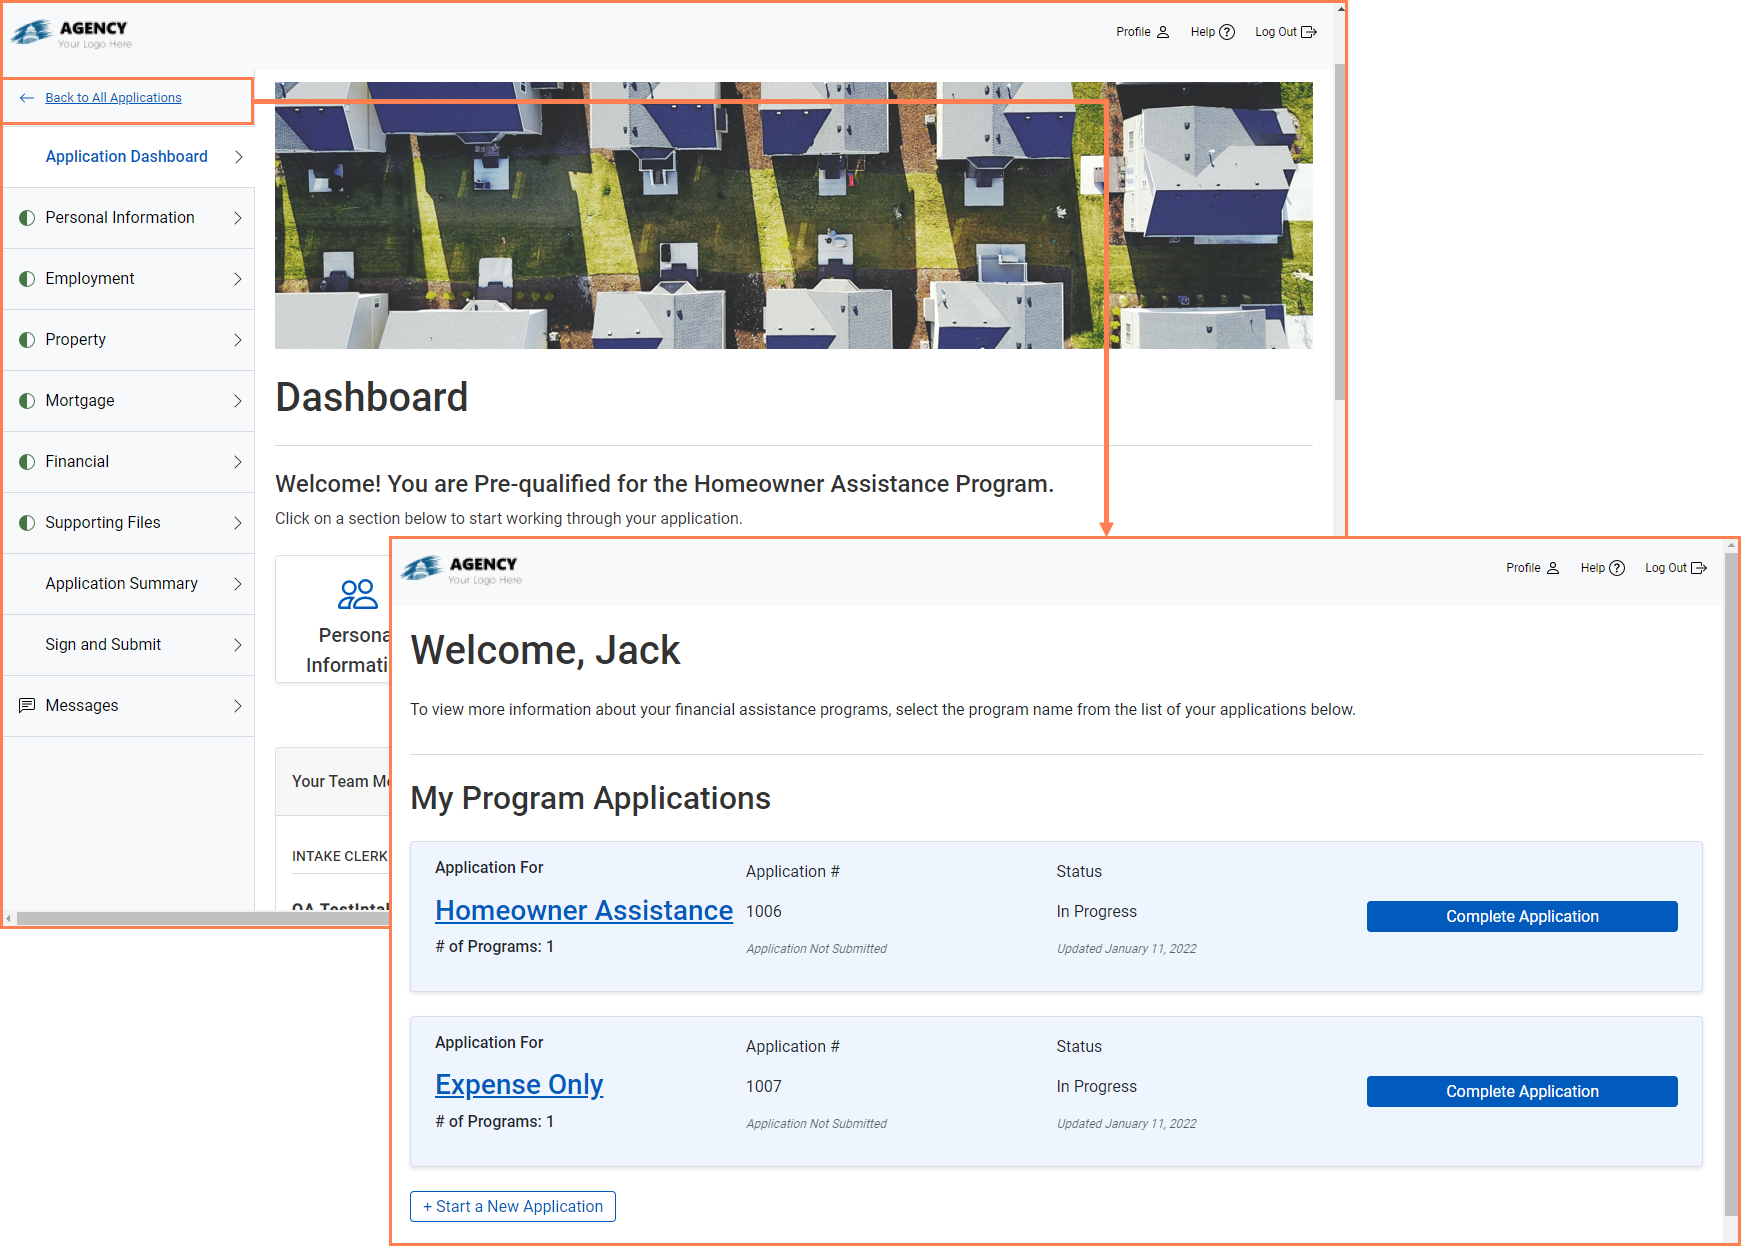
Task: Click the Personal Information people icon on dashboard
Action: 357,594
